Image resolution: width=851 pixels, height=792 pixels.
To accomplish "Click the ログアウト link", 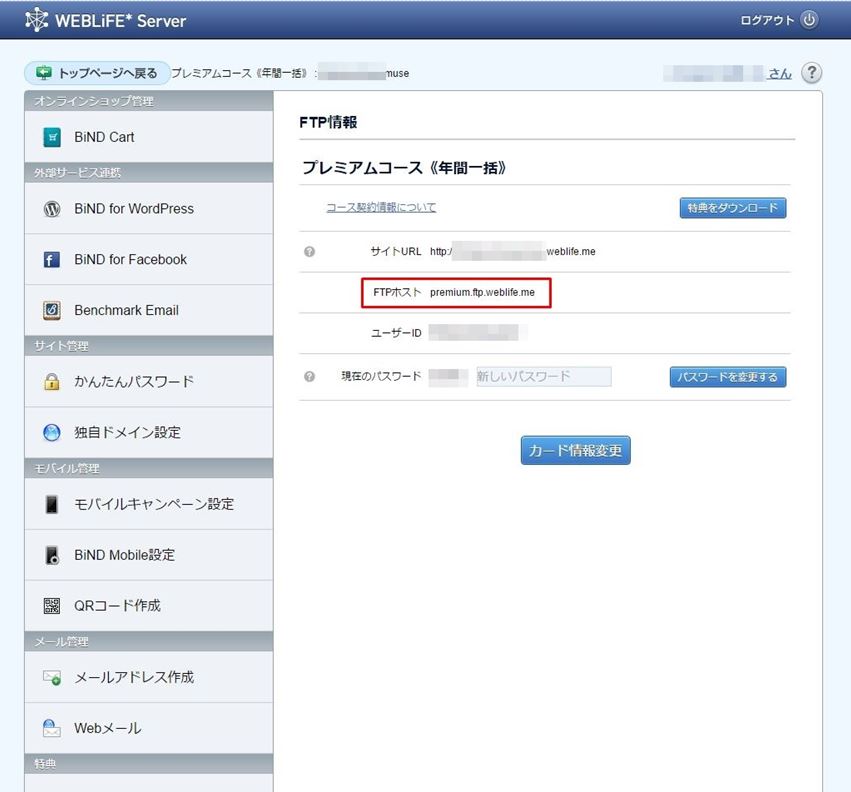I will point(767,20).
